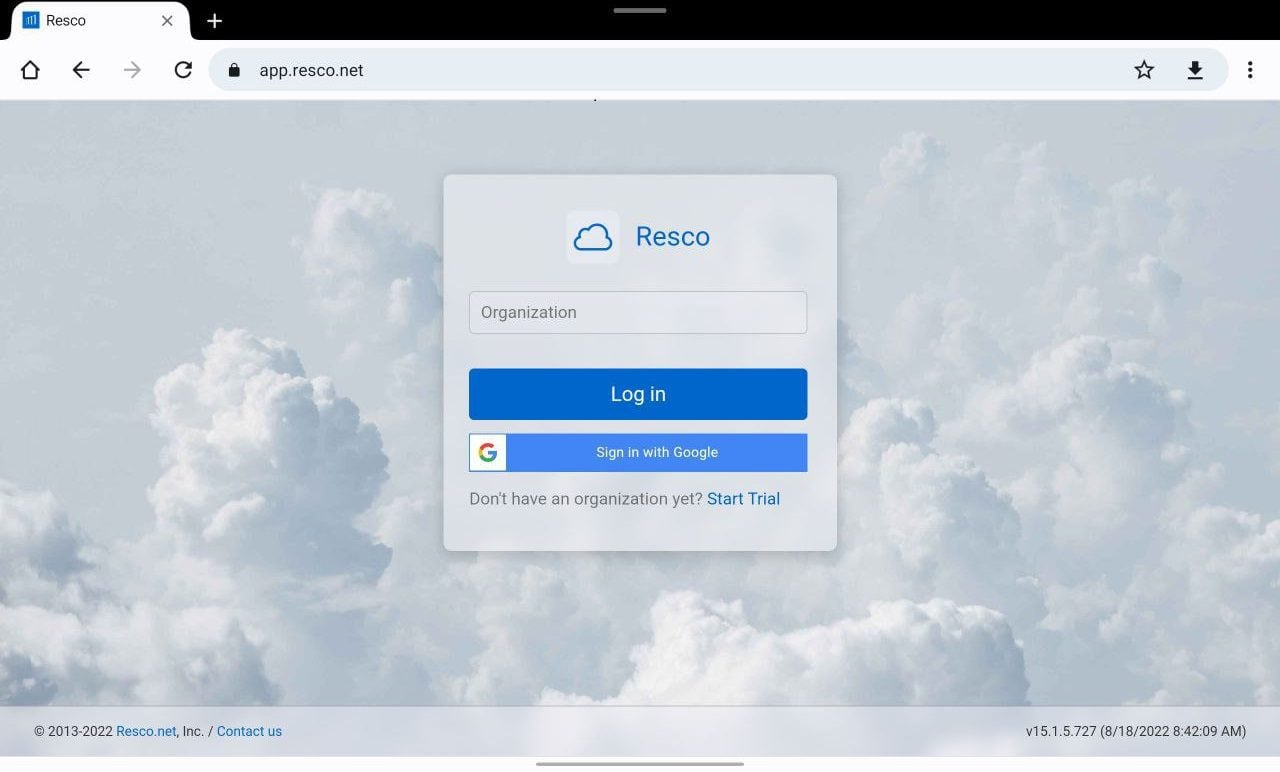The image size is (1280, 772).
Task: Open downloads using the download icon
Action: click(1195, 70)
